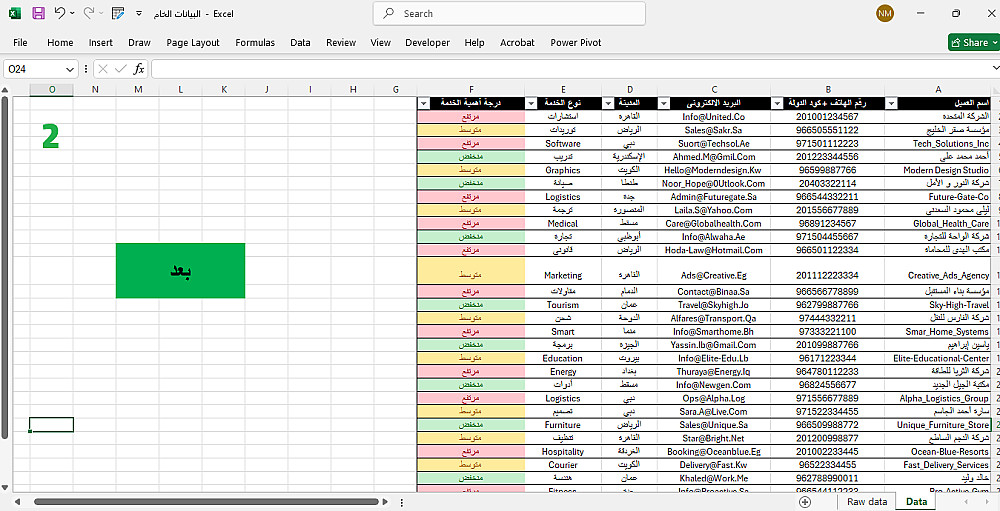Select column O header
1000x511 pixels.
tap(52, 90)
